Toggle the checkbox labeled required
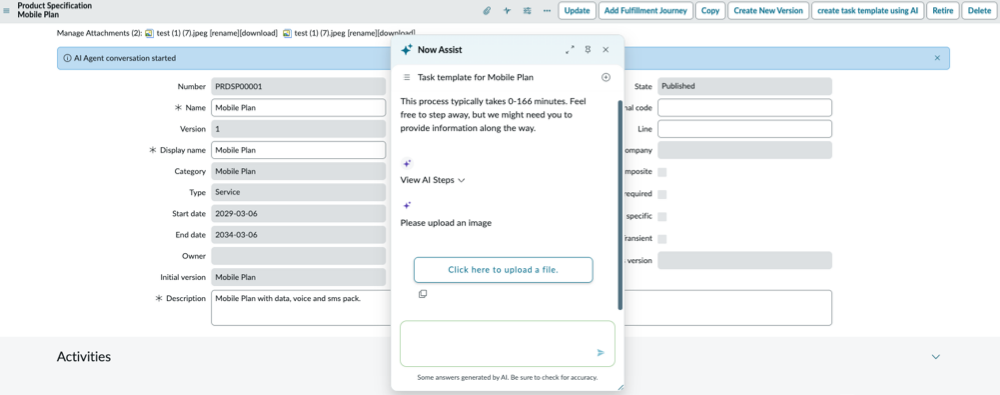 [662, 194]
